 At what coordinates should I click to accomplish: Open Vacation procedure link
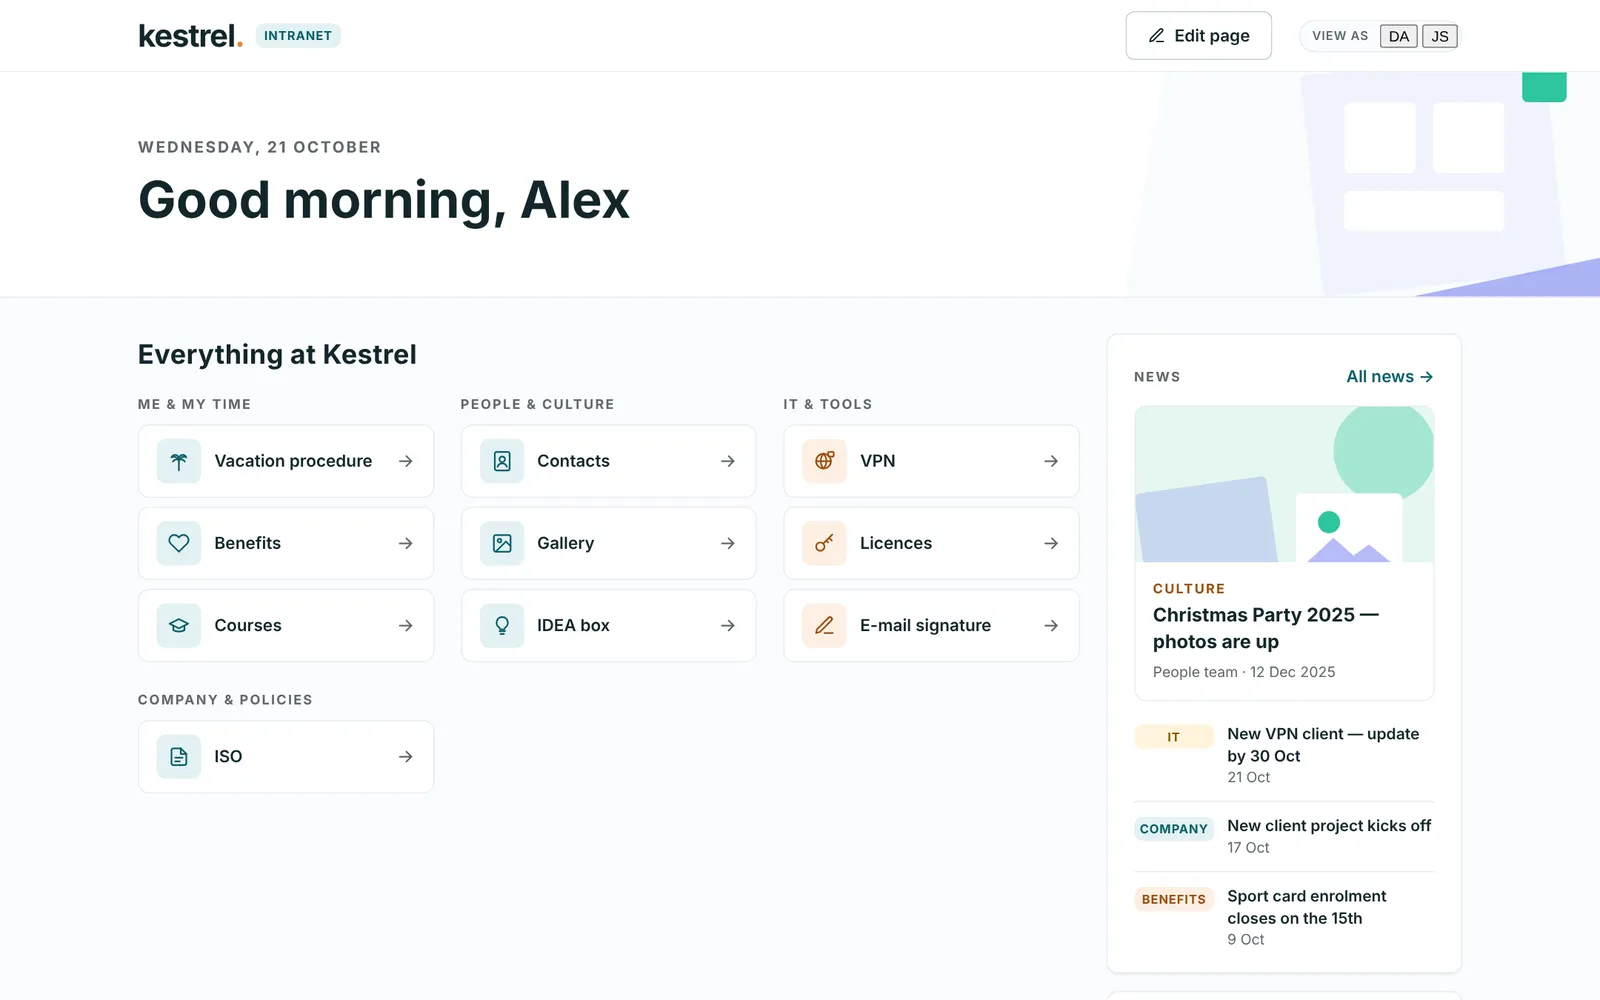pos(286,461)
